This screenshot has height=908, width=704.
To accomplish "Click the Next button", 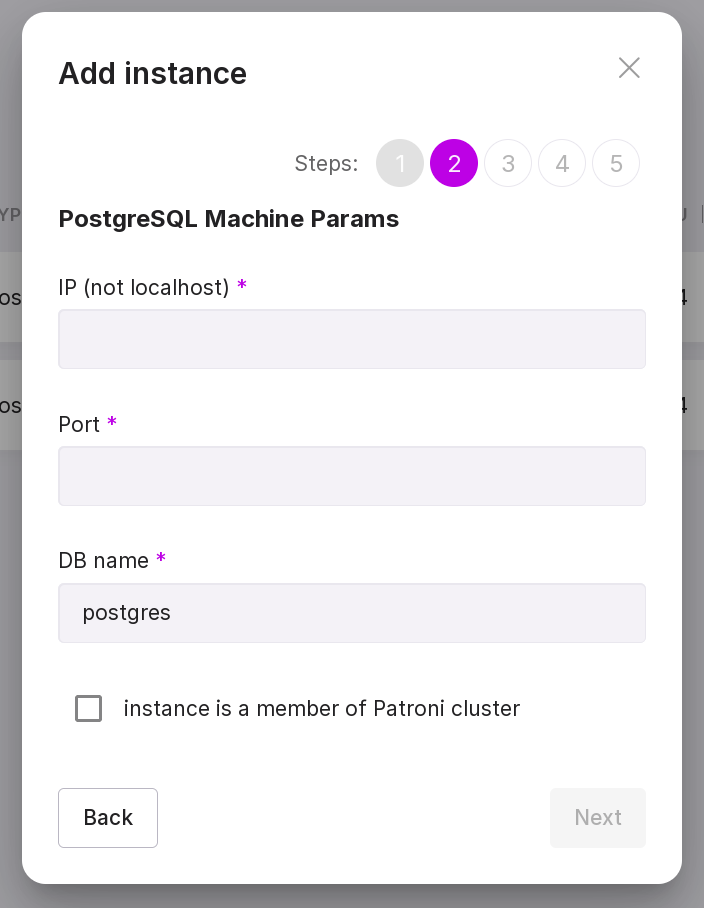I will [x=598, y=818].
